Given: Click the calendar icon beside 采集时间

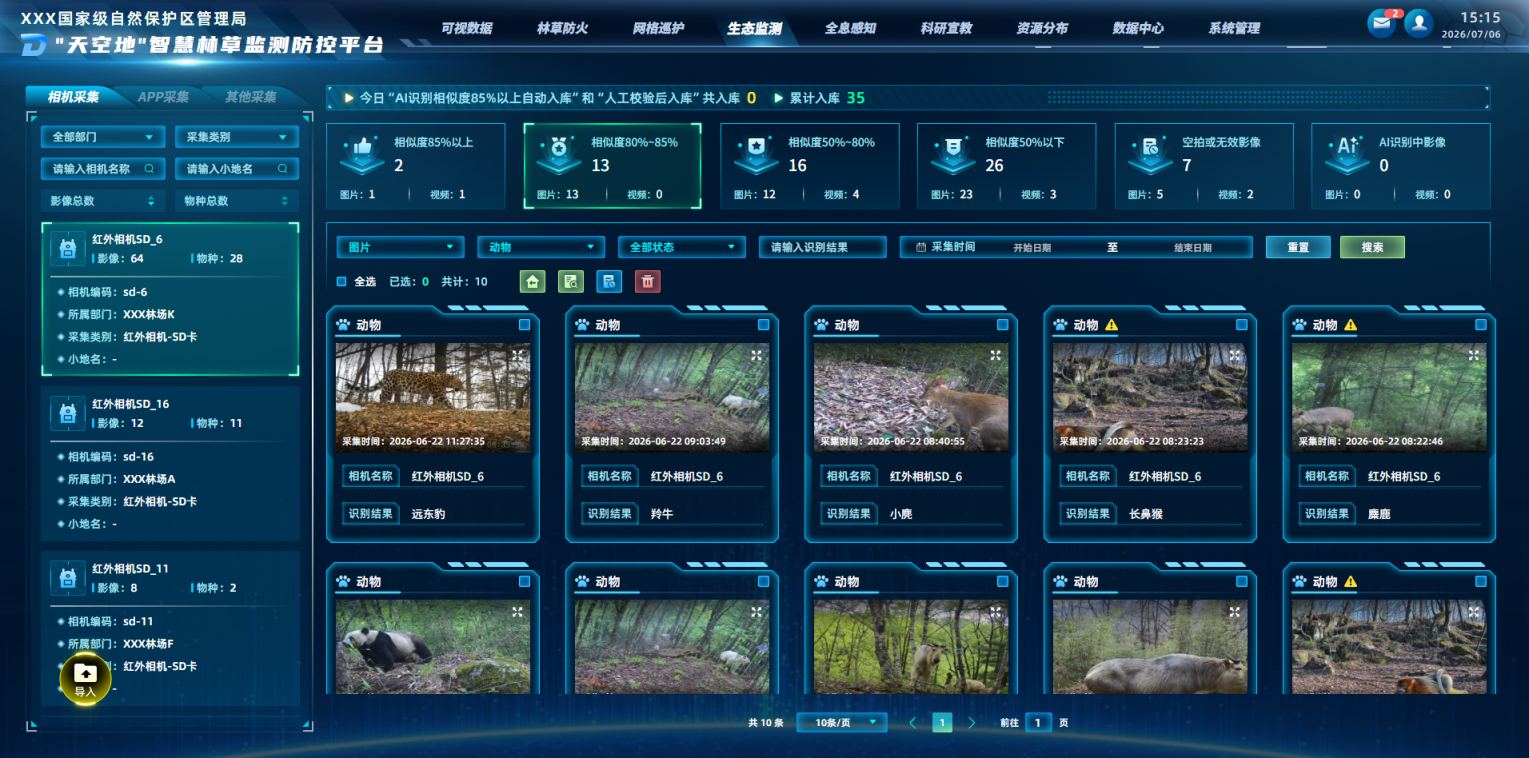Looking at the screenshot, I should [921, 247].
